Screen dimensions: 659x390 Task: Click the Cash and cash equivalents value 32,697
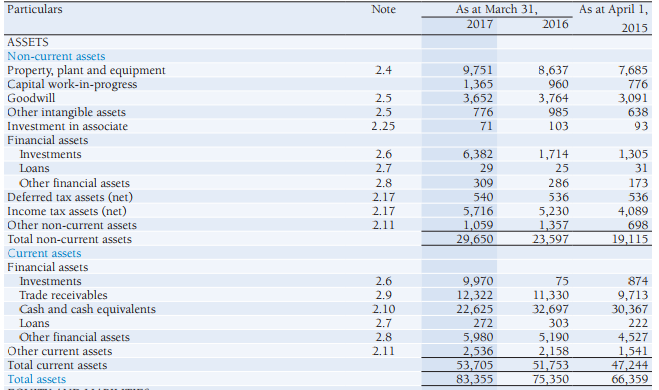pos(551,309)
